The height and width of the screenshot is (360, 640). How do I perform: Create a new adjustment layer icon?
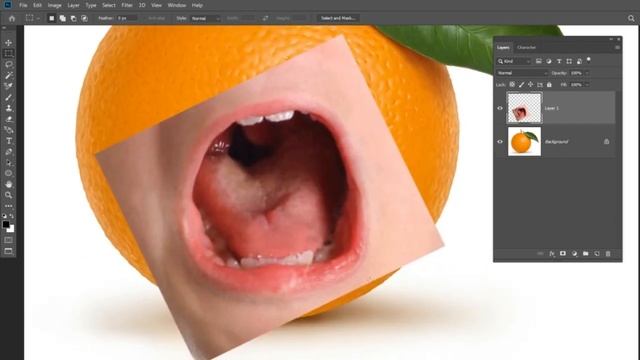pyautogui.click(x=574, y=253)
